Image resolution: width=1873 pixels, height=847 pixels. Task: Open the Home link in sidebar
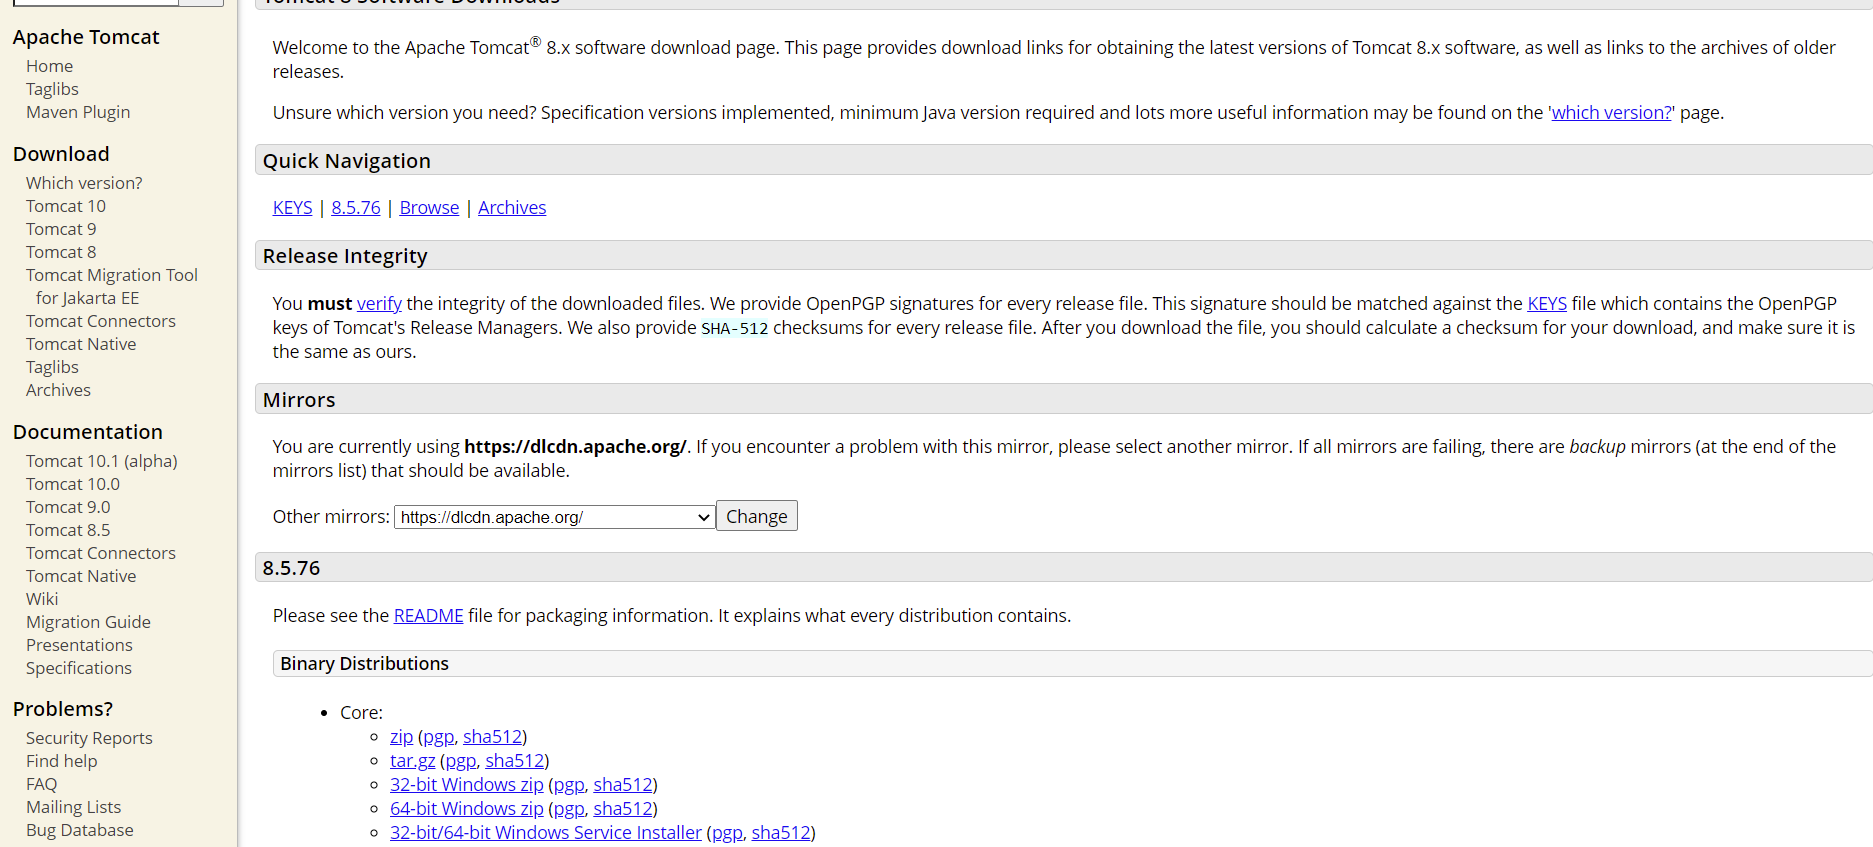pyautogui.click(x=49, y=66)
